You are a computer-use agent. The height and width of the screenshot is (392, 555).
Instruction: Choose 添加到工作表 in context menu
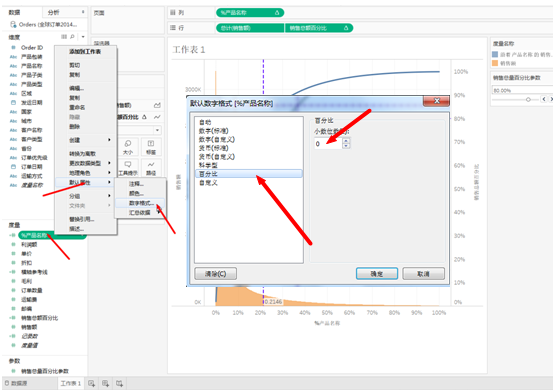85,52
